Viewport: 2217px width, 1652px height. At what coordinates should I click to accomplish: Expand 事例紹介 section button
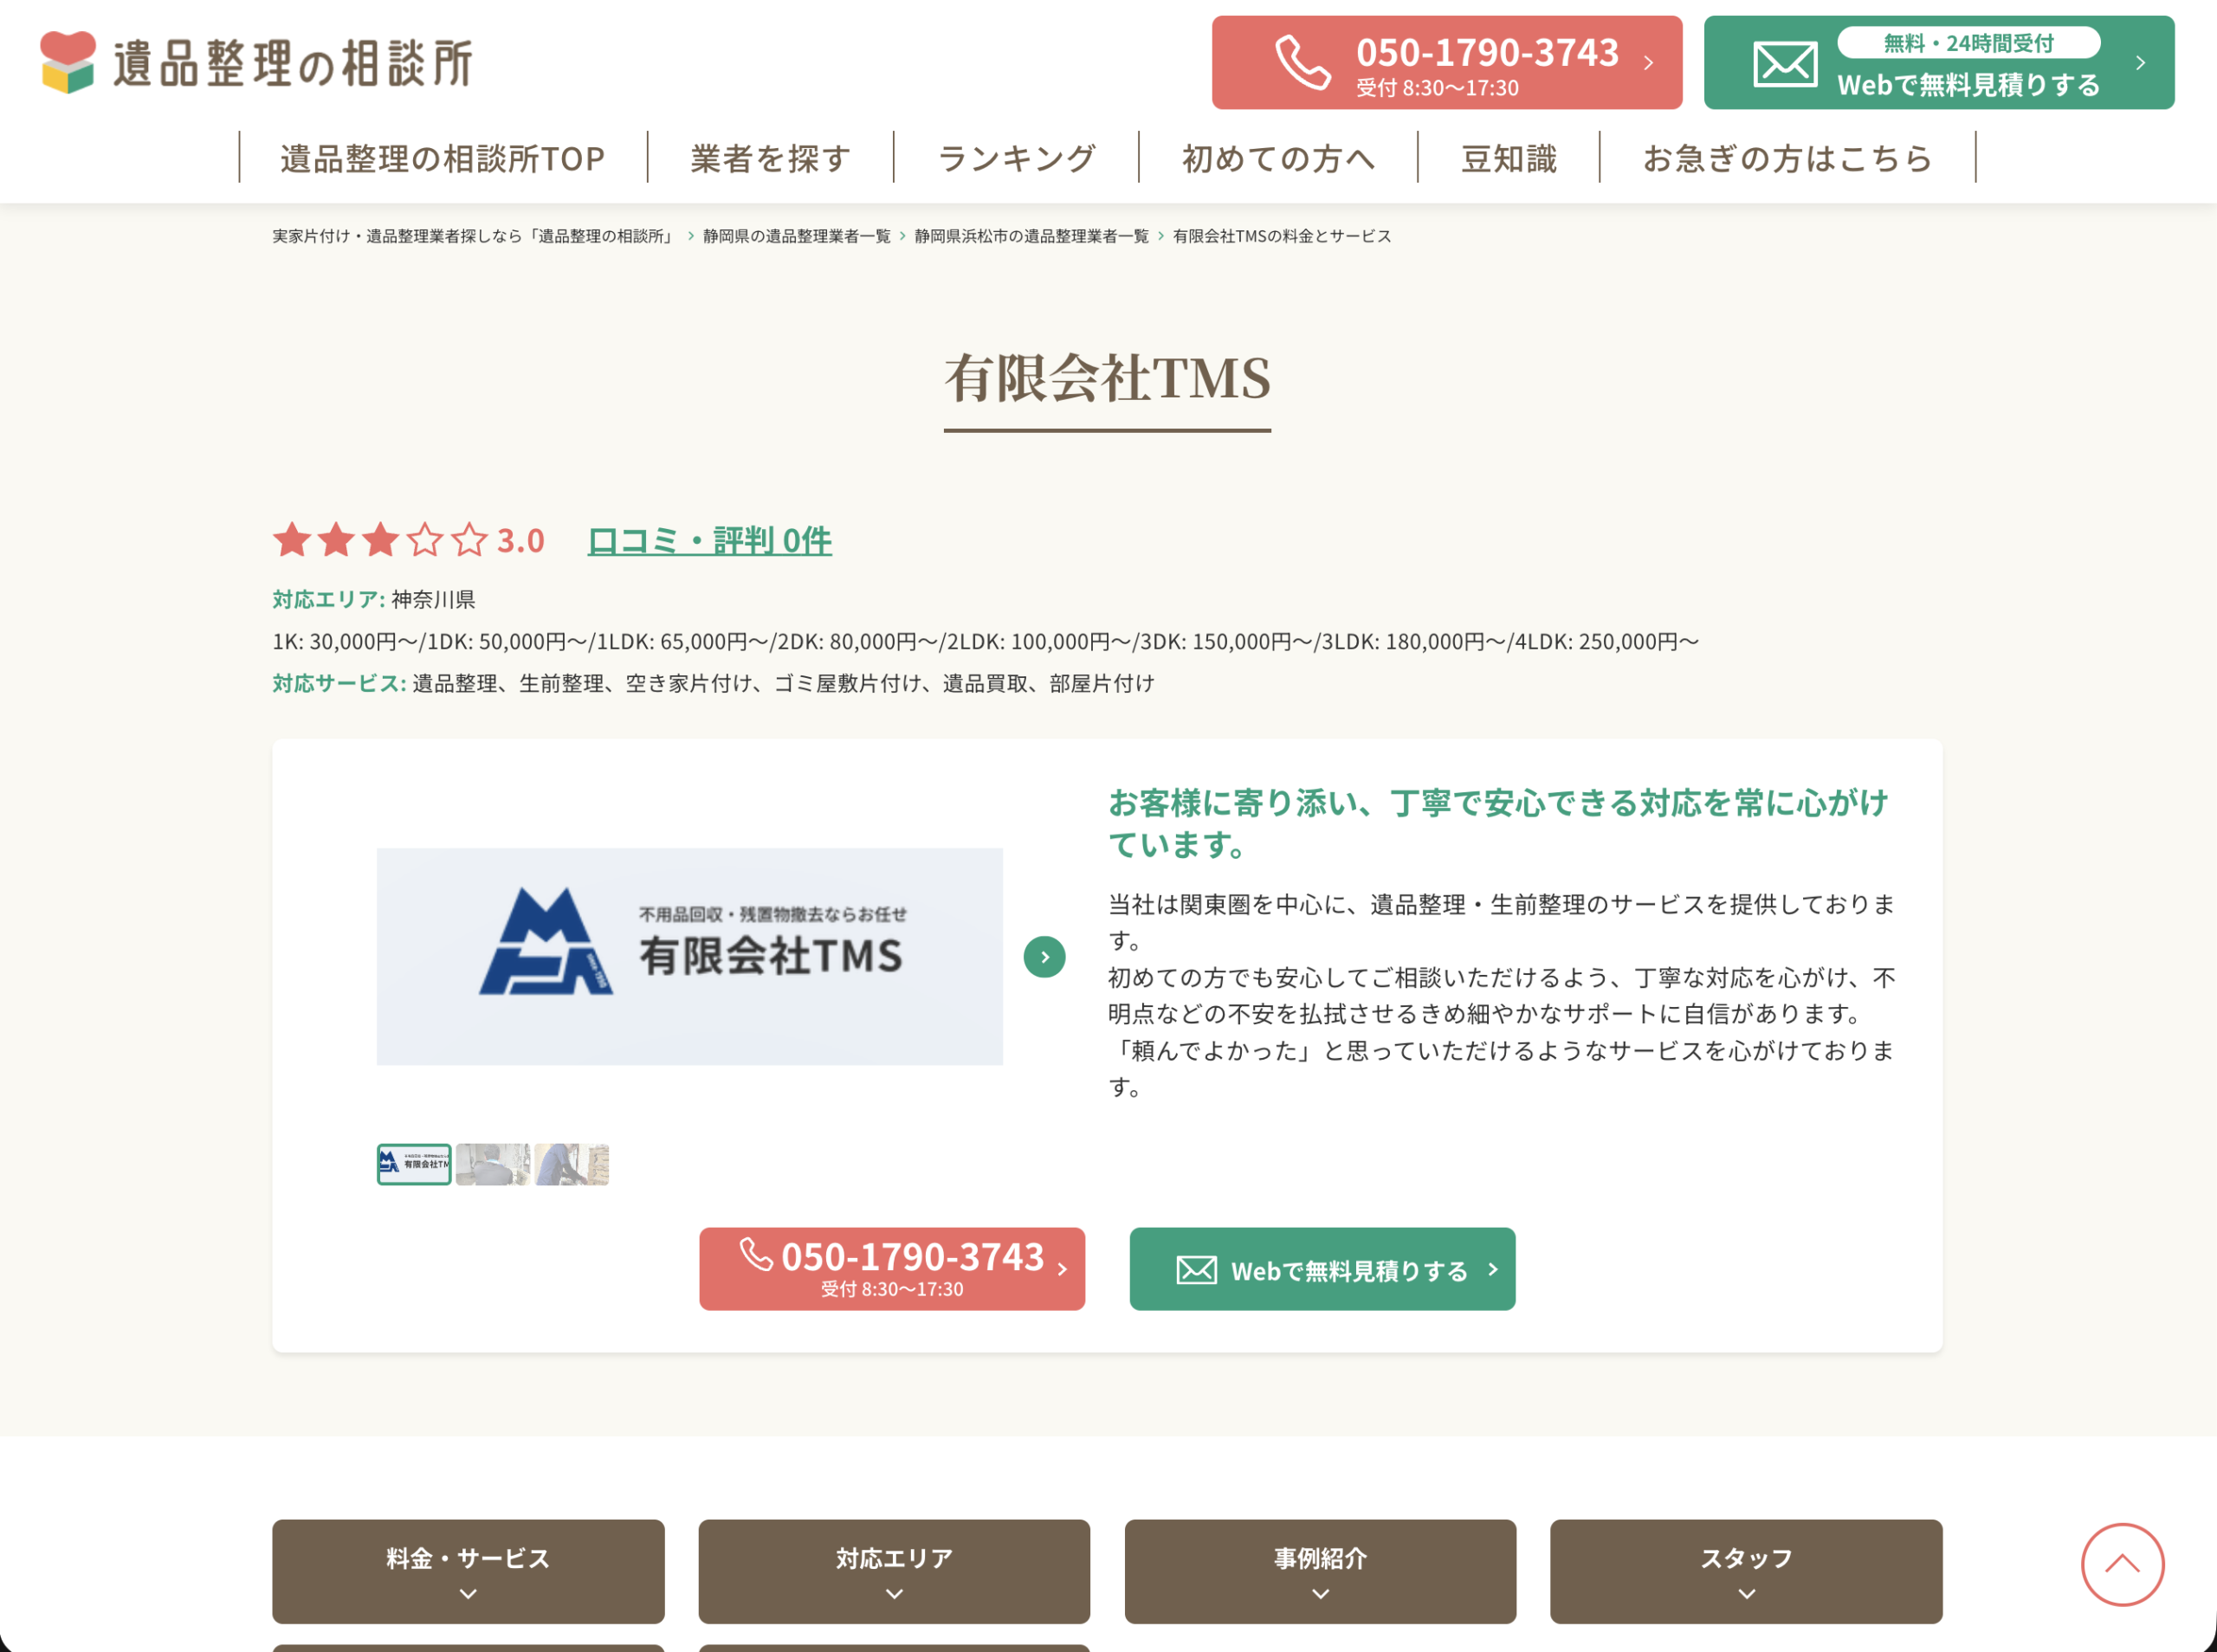pos(1320,1570)
